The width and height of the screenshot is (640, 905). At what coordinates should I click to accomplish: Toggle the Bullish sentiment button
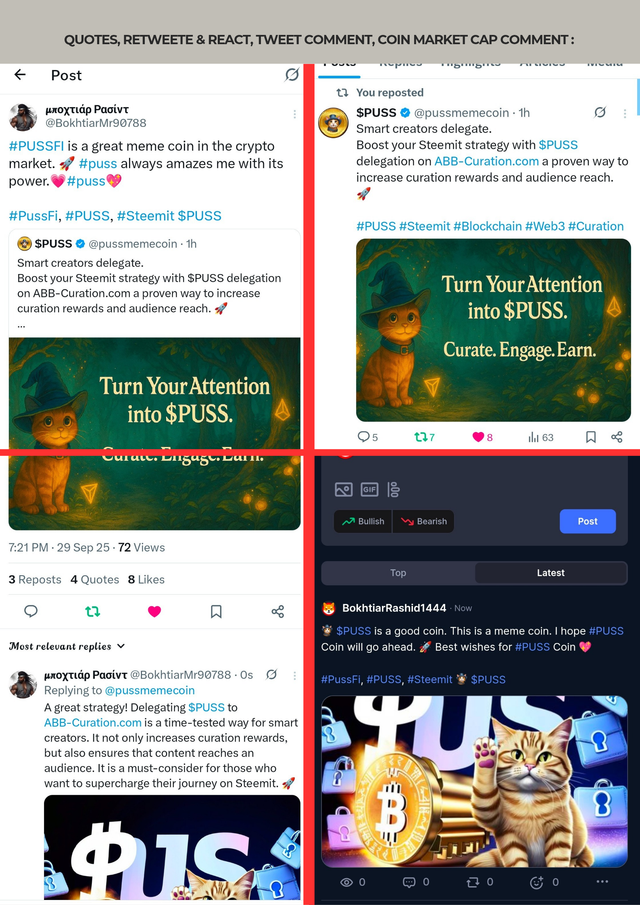point(363,521)
